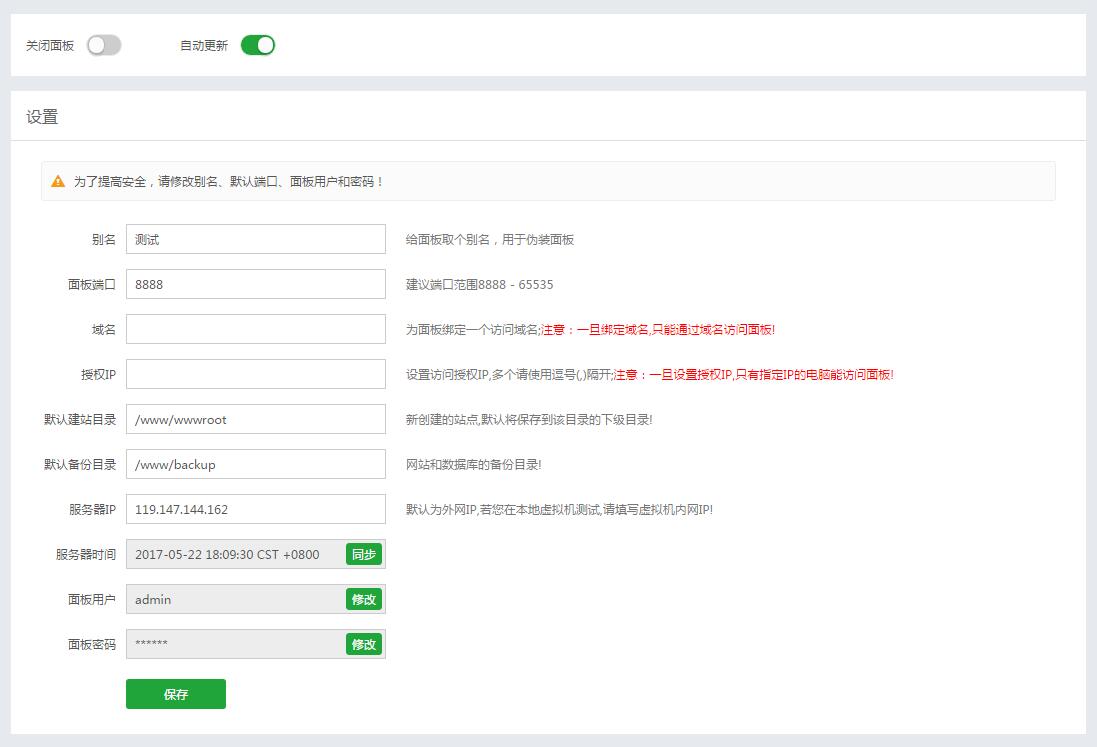This screenshot has width=1097, height=747.
Task: Click 修改 beside the masked panel password
Action: (x=363, y=644)
